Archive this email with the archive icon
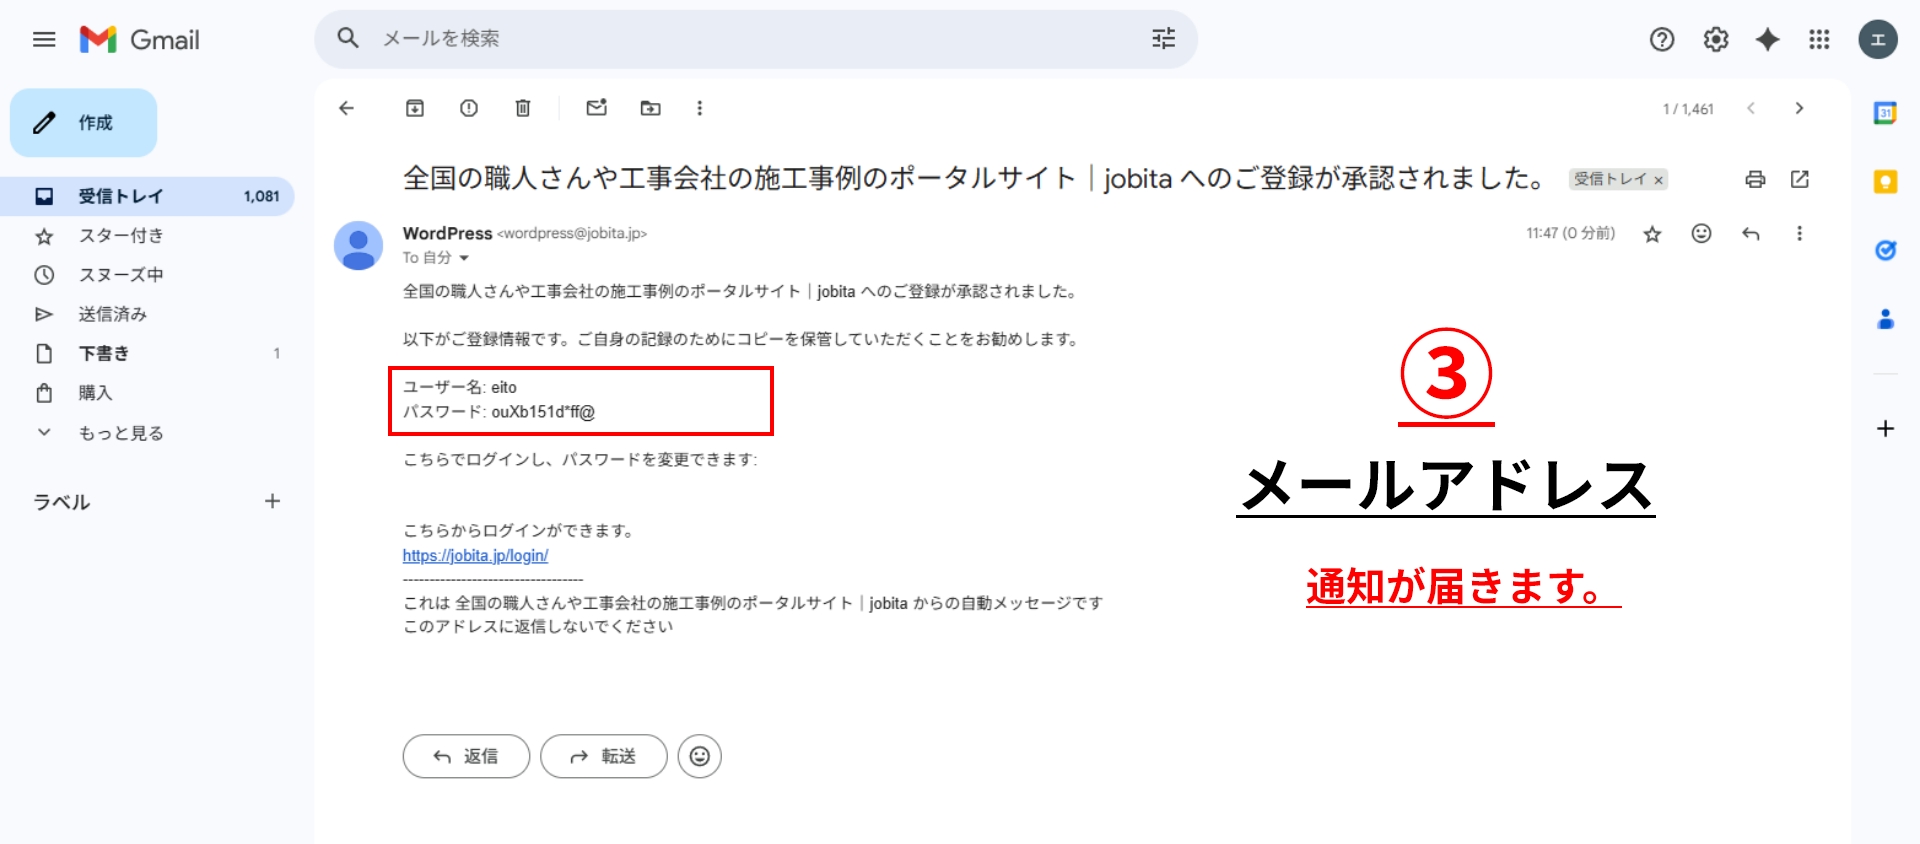 (x=415, y=108)
